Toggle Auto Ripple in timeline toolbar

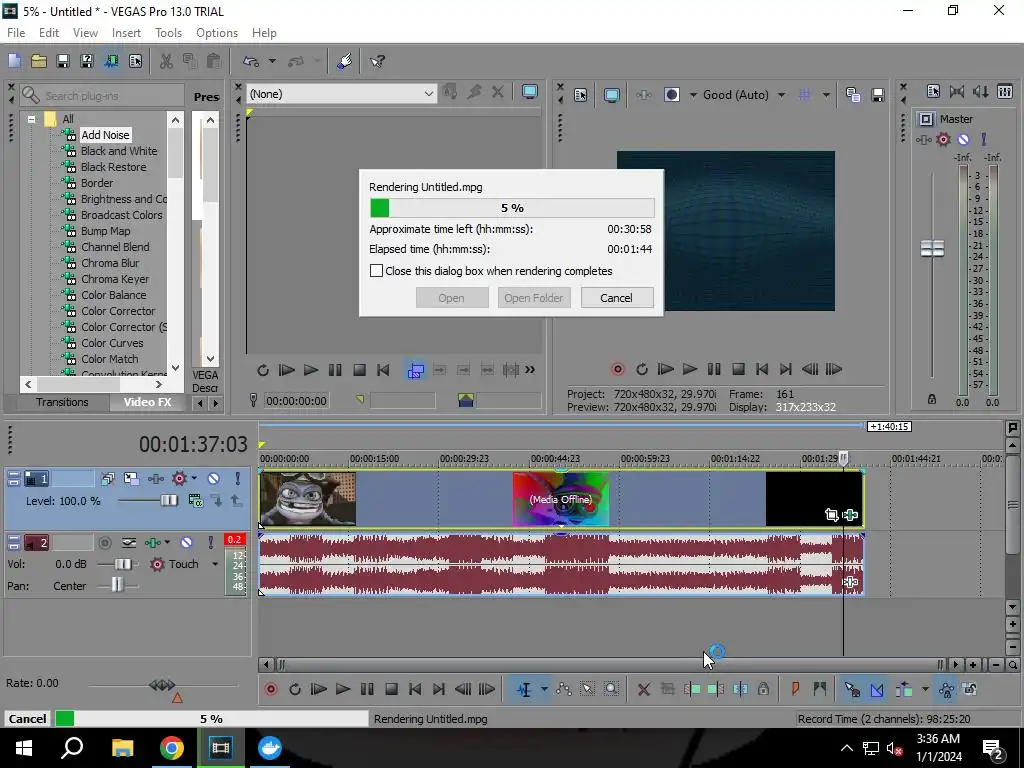pos(904,689)
